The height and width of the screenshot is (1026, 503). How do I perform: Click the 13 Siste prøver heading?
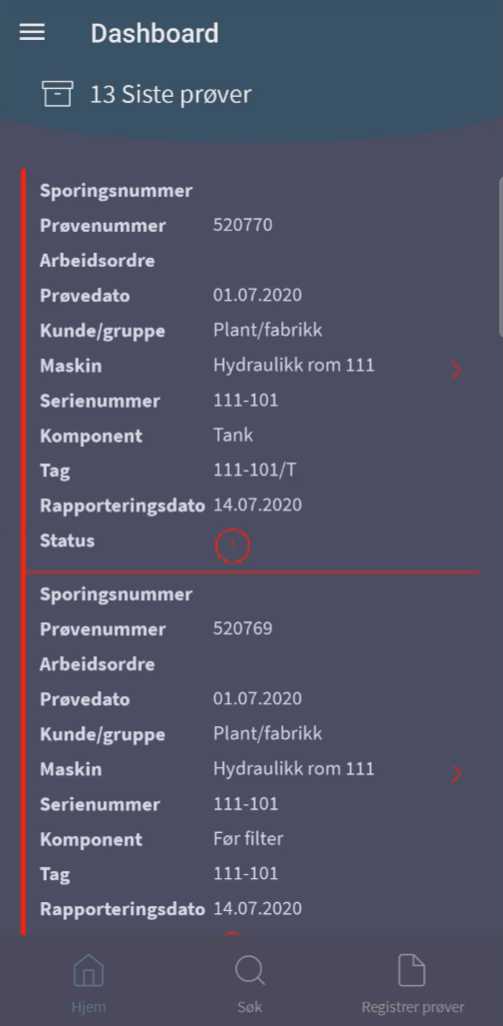click(170, 95)
